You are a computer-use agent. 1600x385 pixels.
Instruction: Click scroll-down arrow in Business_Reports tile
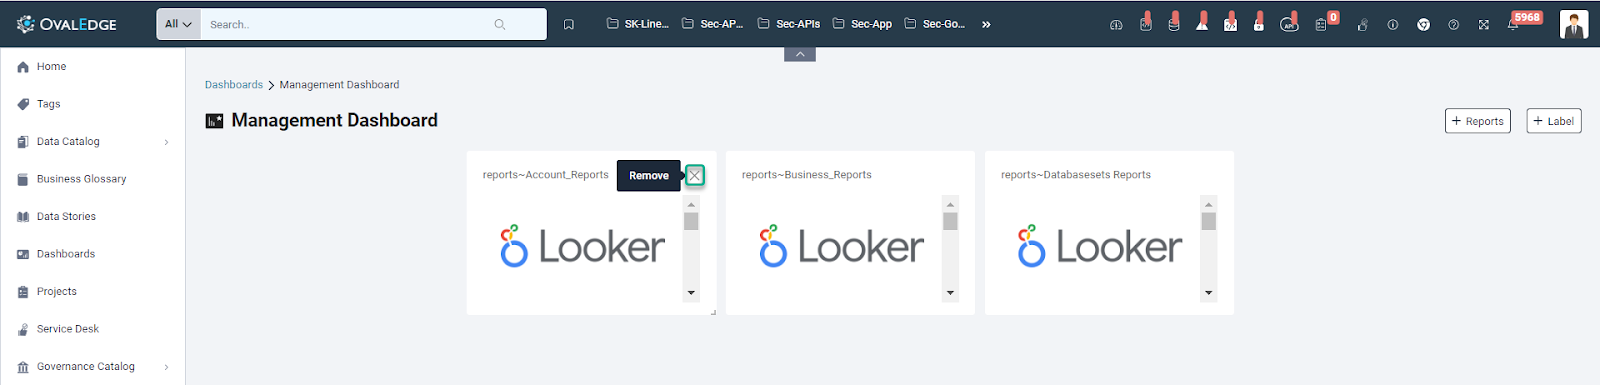click(x=950, y=293)
